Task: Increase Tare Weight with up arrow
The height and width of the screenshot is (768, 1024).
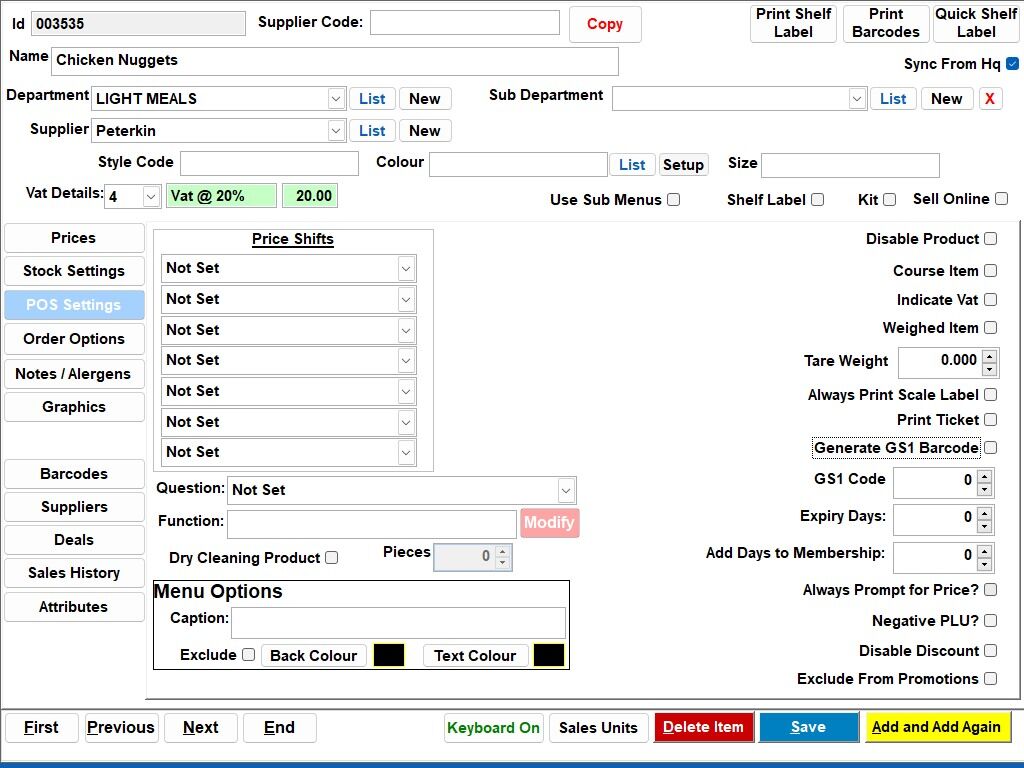Action: tap(989, 357)
